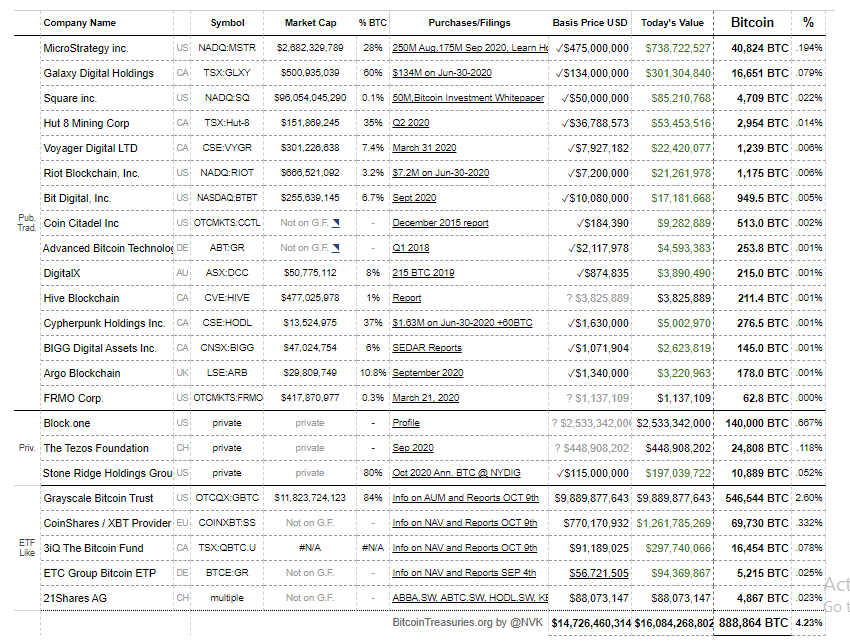Image resolution: width=850 pixels, height=644 pixels.
Task: Open Grayscale 'Info on AUM and Reports OCT 9th'
Action: click(x=466, y=498)
